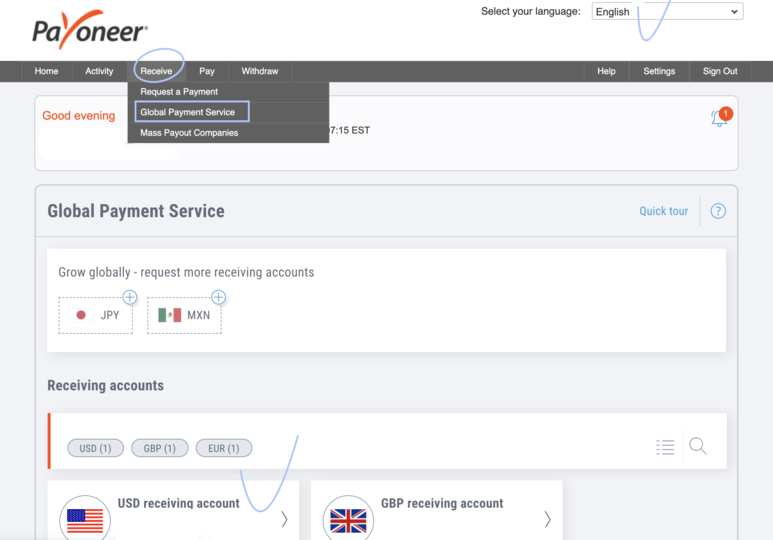Expand the GBP receiving account chevron
Image resolution: width=773 pixels, height=540 pixels.
[x=547, y=519]
